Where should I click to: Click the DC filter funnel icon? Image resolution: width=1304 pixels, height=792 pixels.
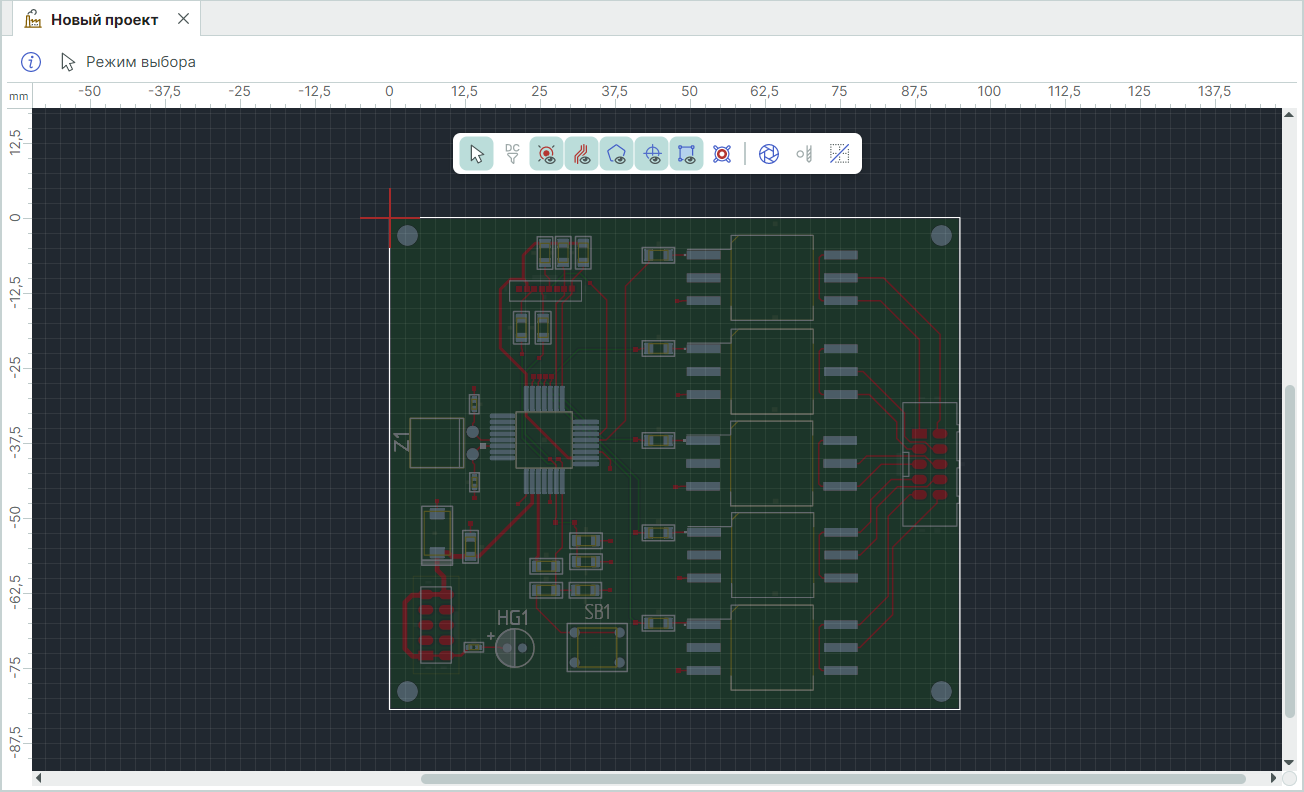pyautogui.click(x=512, y=154)
